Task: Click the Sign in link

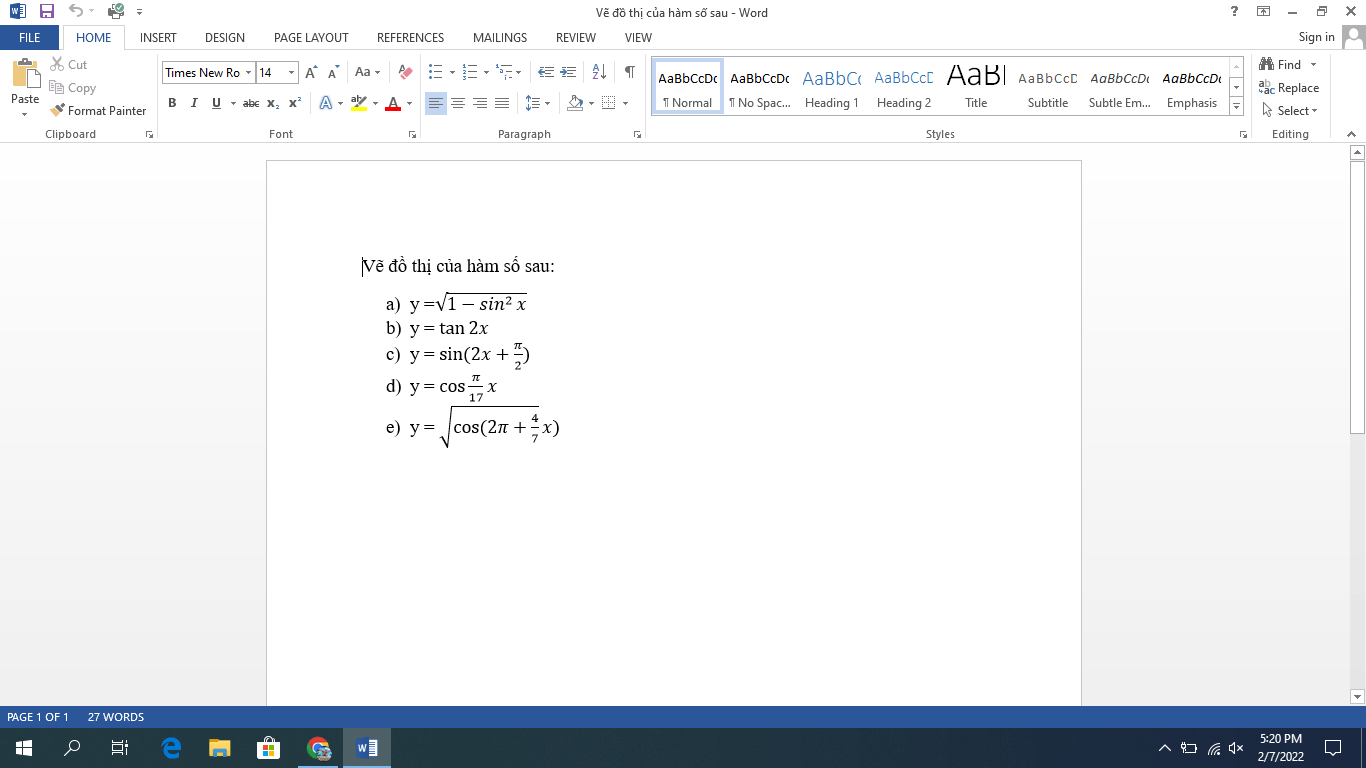Action: (1316, 37)
